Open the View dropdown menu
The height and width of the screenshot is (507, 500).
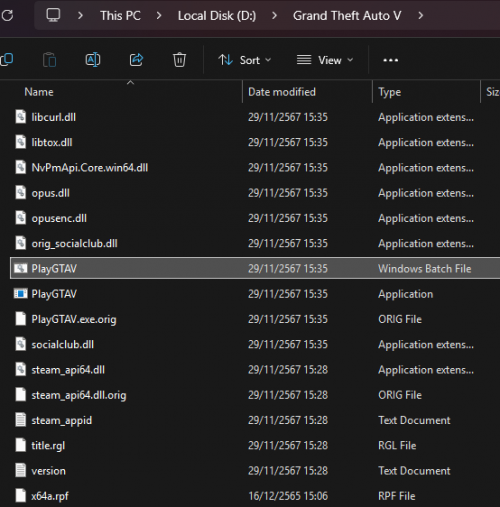tap(325, 60)
